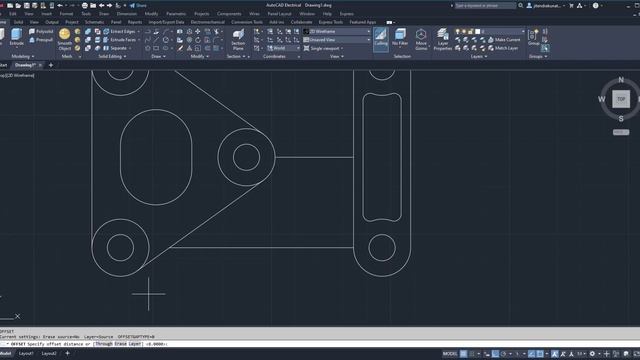The width and height of the screenshot is (640, 360).
Task: Select the Extrude tool
Action: tap(16, 37)
